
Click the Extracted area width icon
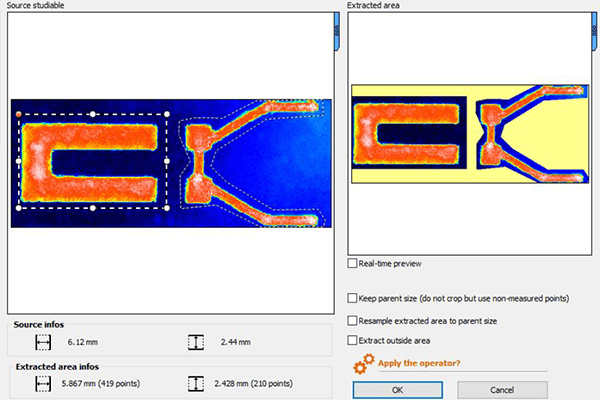pyautogui.click(x=43, y=384)
